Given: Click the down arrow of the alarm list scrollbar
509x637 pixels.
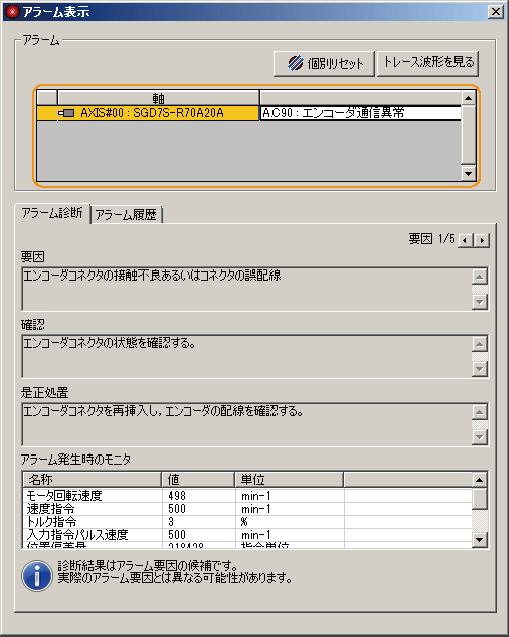Looking at the screenshot, I should [x=469, y=173].
